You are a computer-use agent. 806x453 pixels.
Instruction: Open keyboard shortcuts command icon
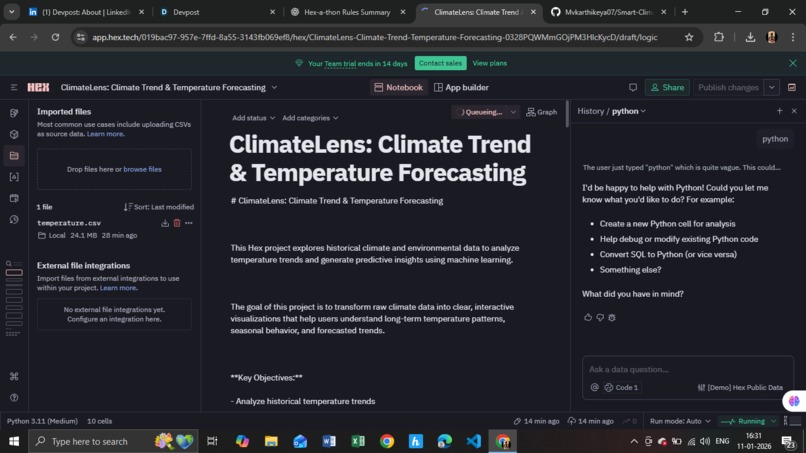pos(14,376)
